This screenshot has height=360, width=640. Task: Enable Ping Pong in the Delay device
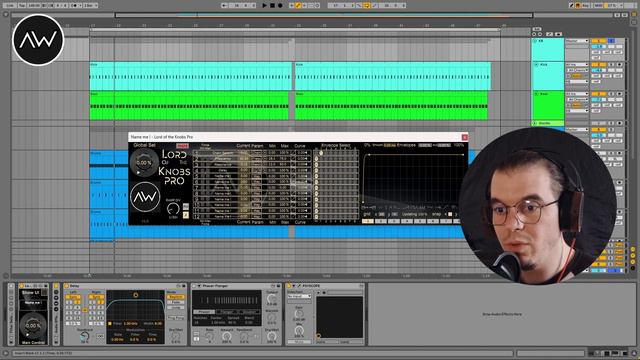[176, 318]
